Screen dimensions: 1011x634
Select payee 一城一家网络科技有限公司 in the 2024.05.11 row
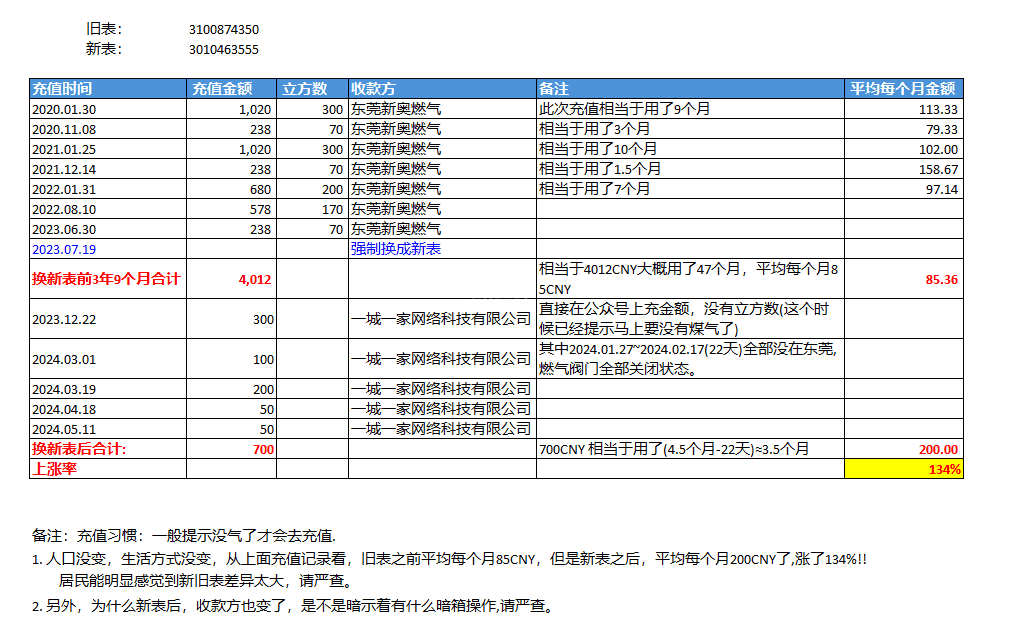(x=442, y=429)
